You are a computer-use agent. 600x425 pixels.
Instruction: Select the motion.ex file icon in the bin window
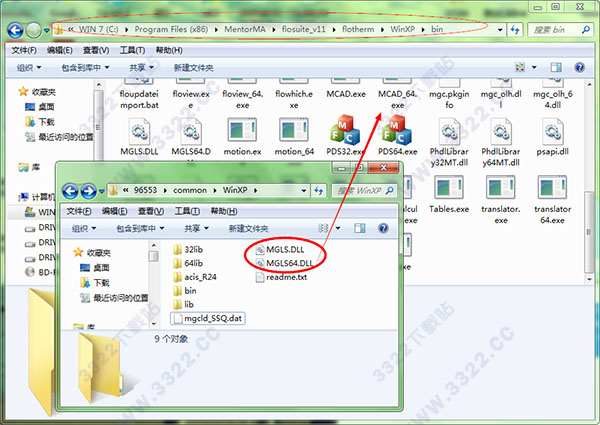coord(242,130)
